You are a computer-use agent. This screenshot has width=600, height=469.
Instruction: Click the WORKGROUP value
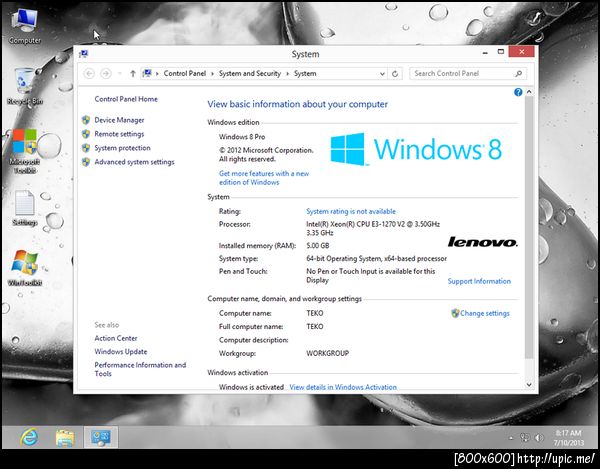328,353
